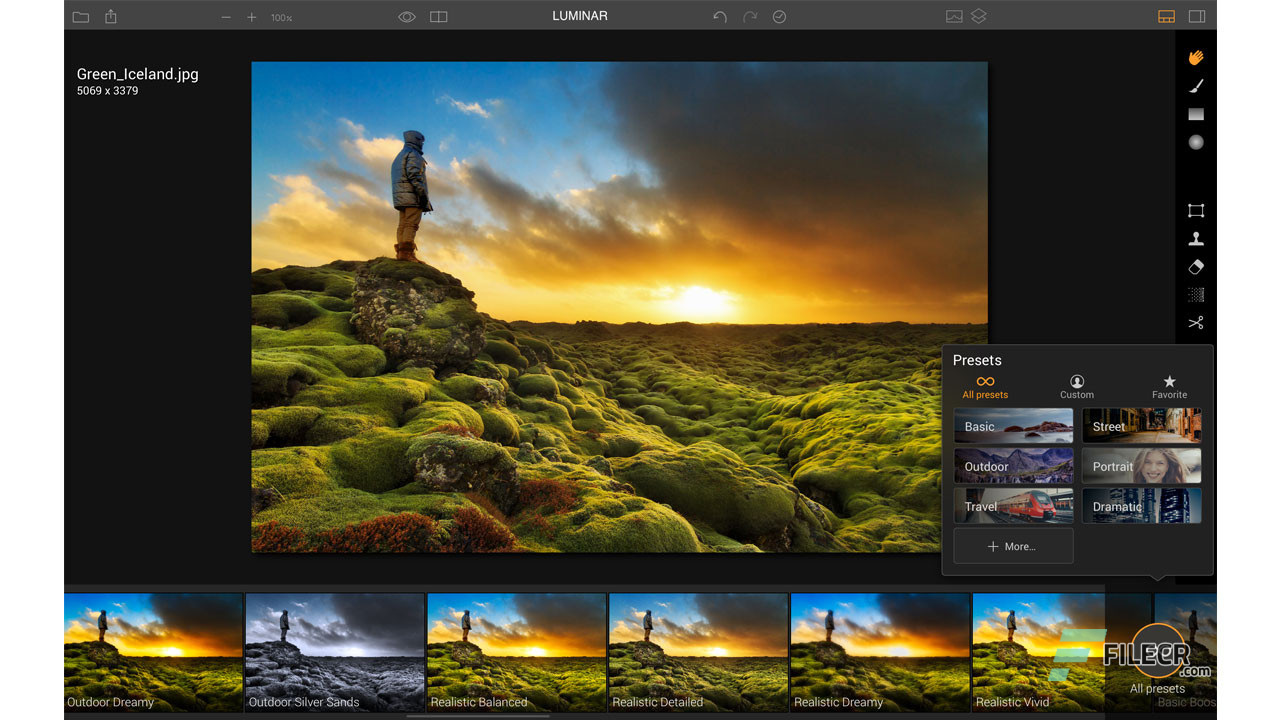Reset zoom via 100% label
Screen dimensions: 1280x720
tap(282, 18)
